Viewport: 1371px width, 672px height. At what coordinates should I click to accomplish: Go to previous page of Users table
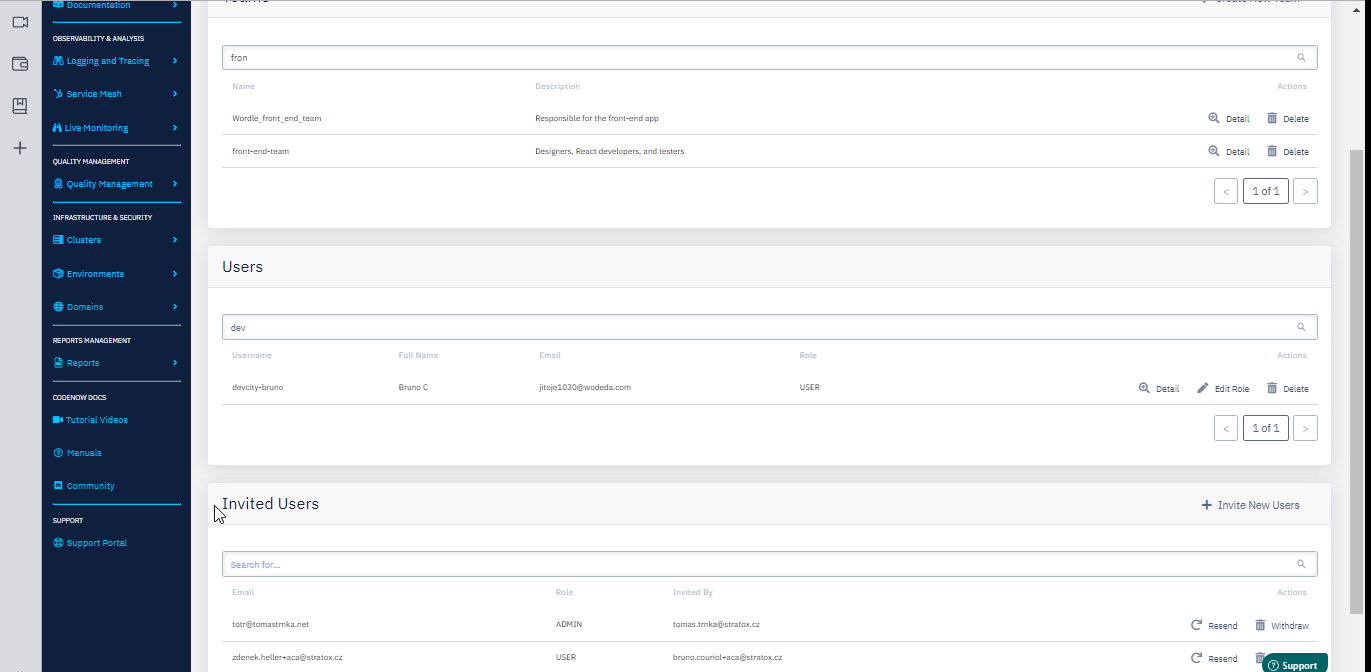click(1226, 428)
